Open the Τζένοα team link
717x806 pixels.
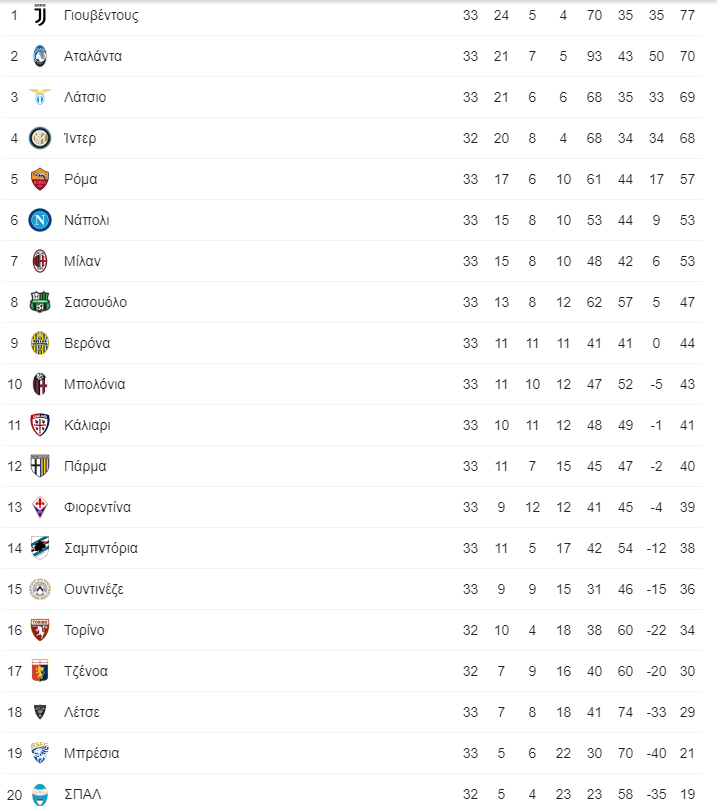(x=86, y=671)
